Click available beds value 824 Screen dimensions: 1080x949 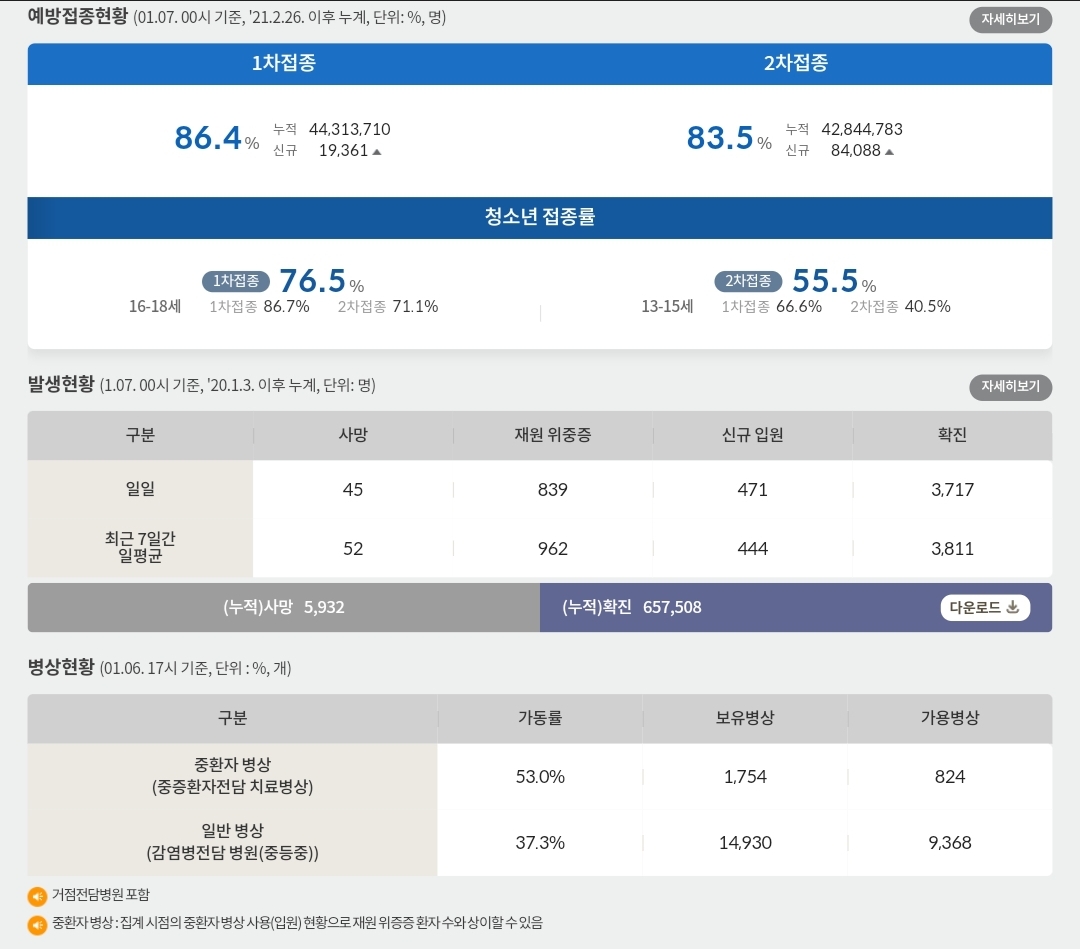[x=950, y=777]
